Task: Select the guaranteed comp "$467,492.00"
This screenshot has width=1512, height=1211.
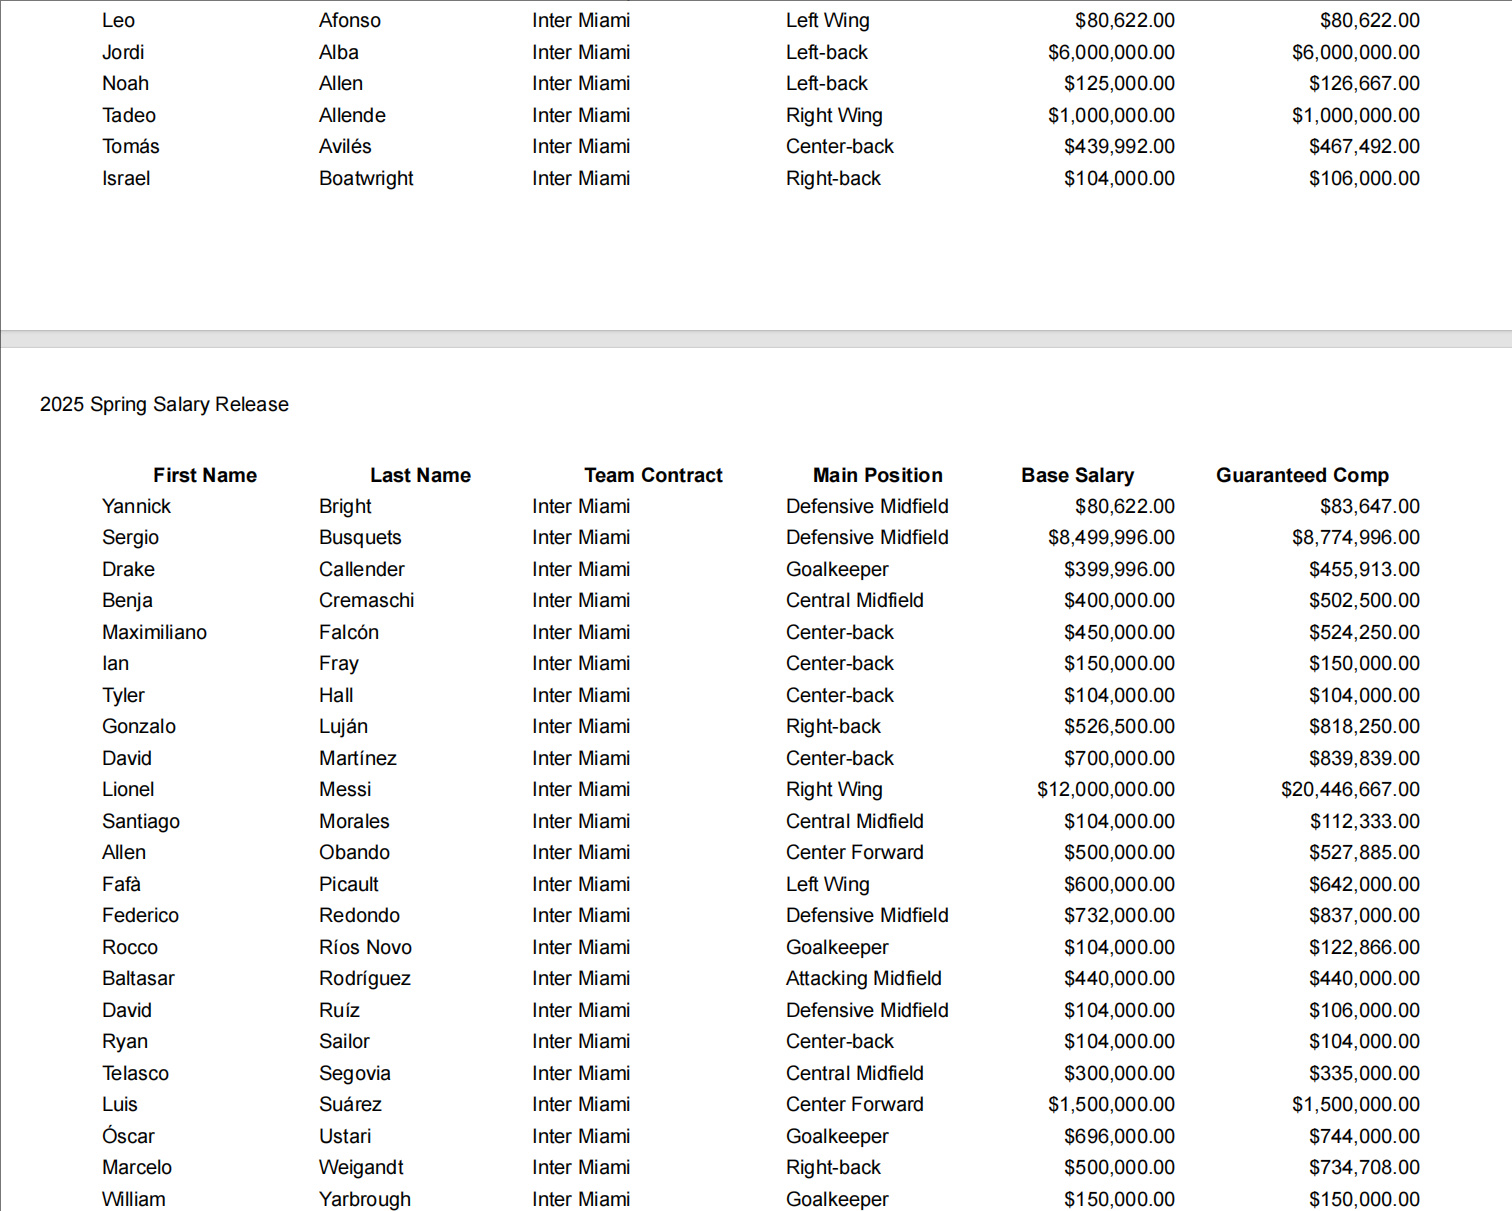Action: 1364,146
